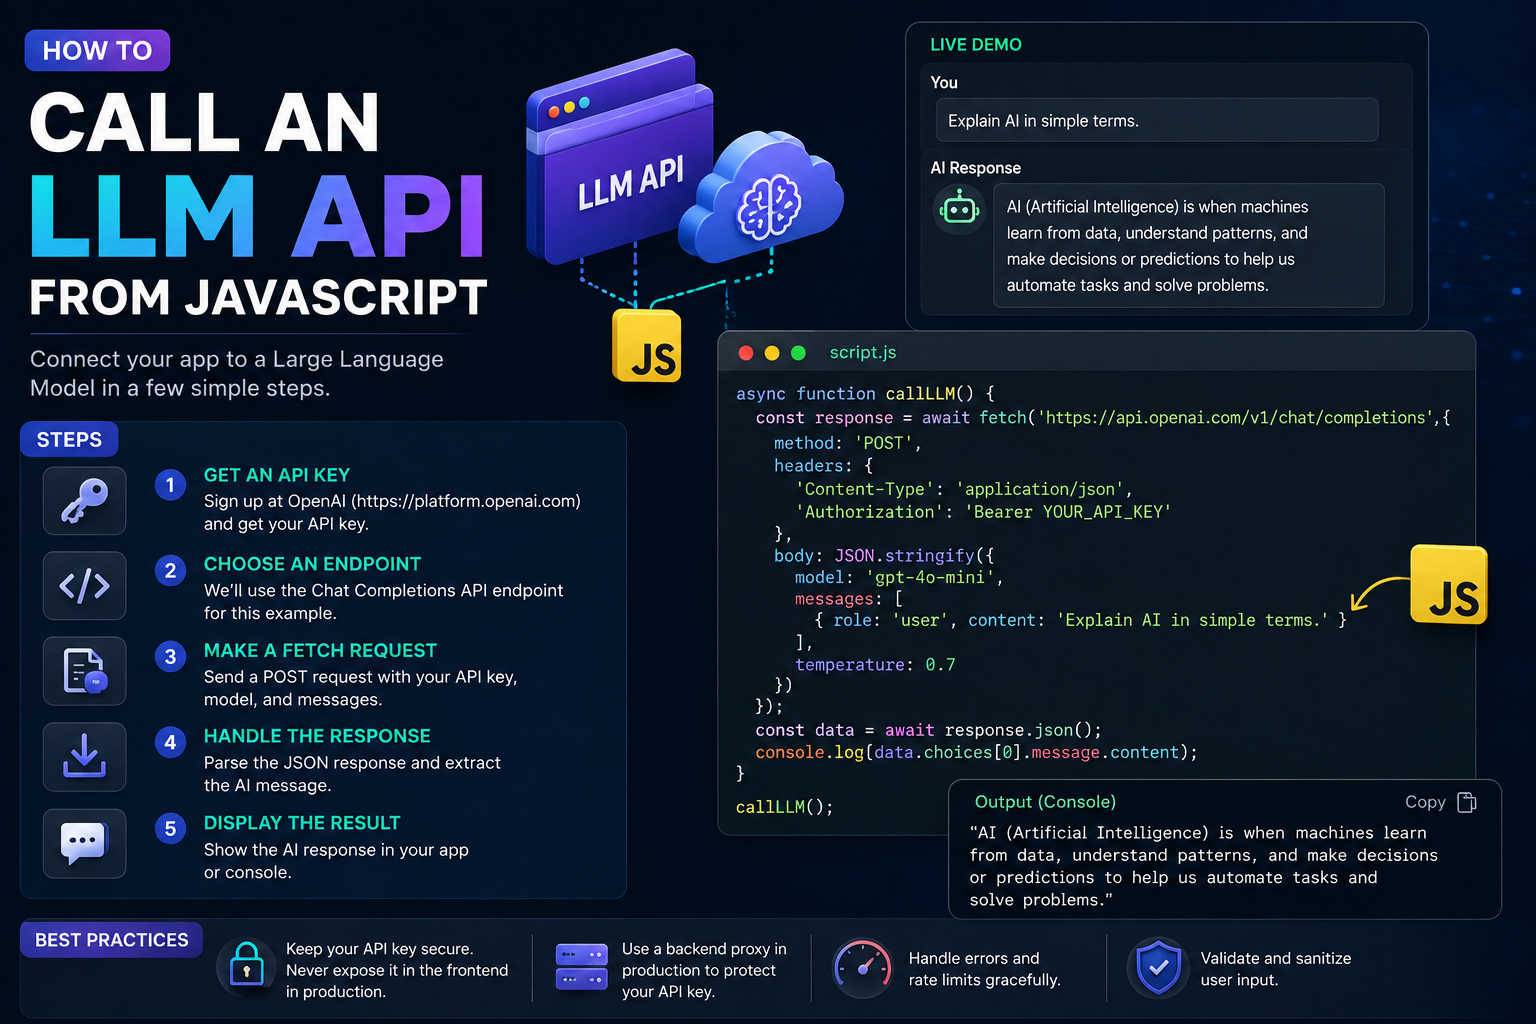The image size is (1536, 1024).
Task: Click the const data = await response.json() line
Action: click(x=928, y=730)
